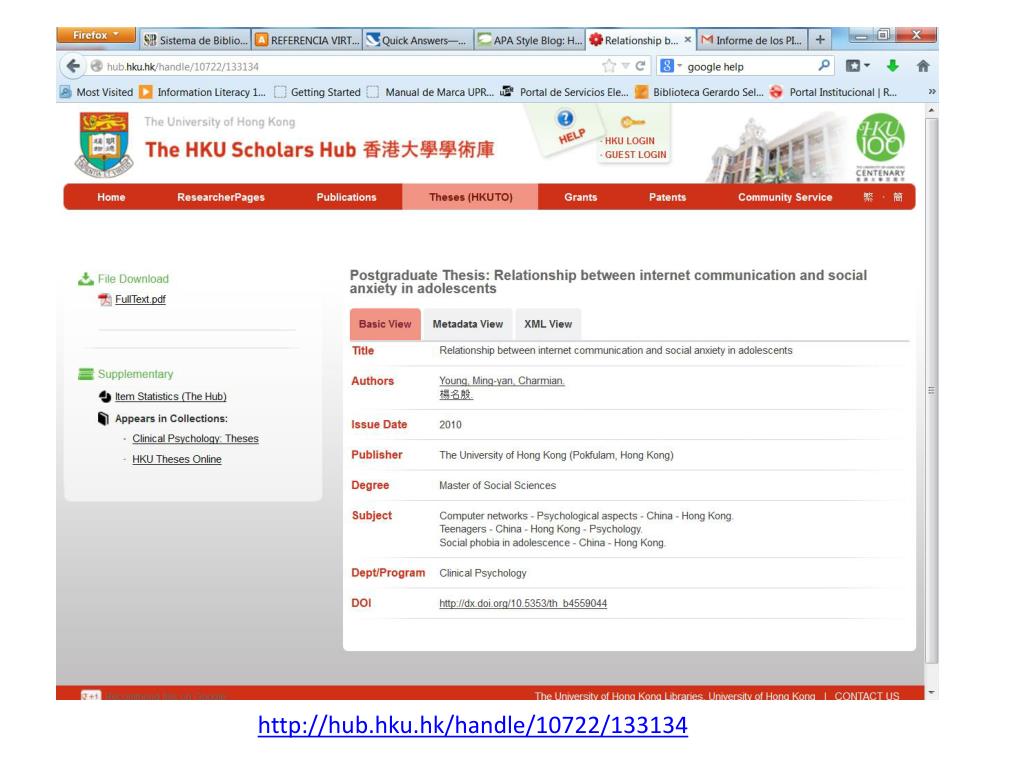
Task: Click the hub.hku.hk handle URL below the screenshot
Action: (472, 725)
